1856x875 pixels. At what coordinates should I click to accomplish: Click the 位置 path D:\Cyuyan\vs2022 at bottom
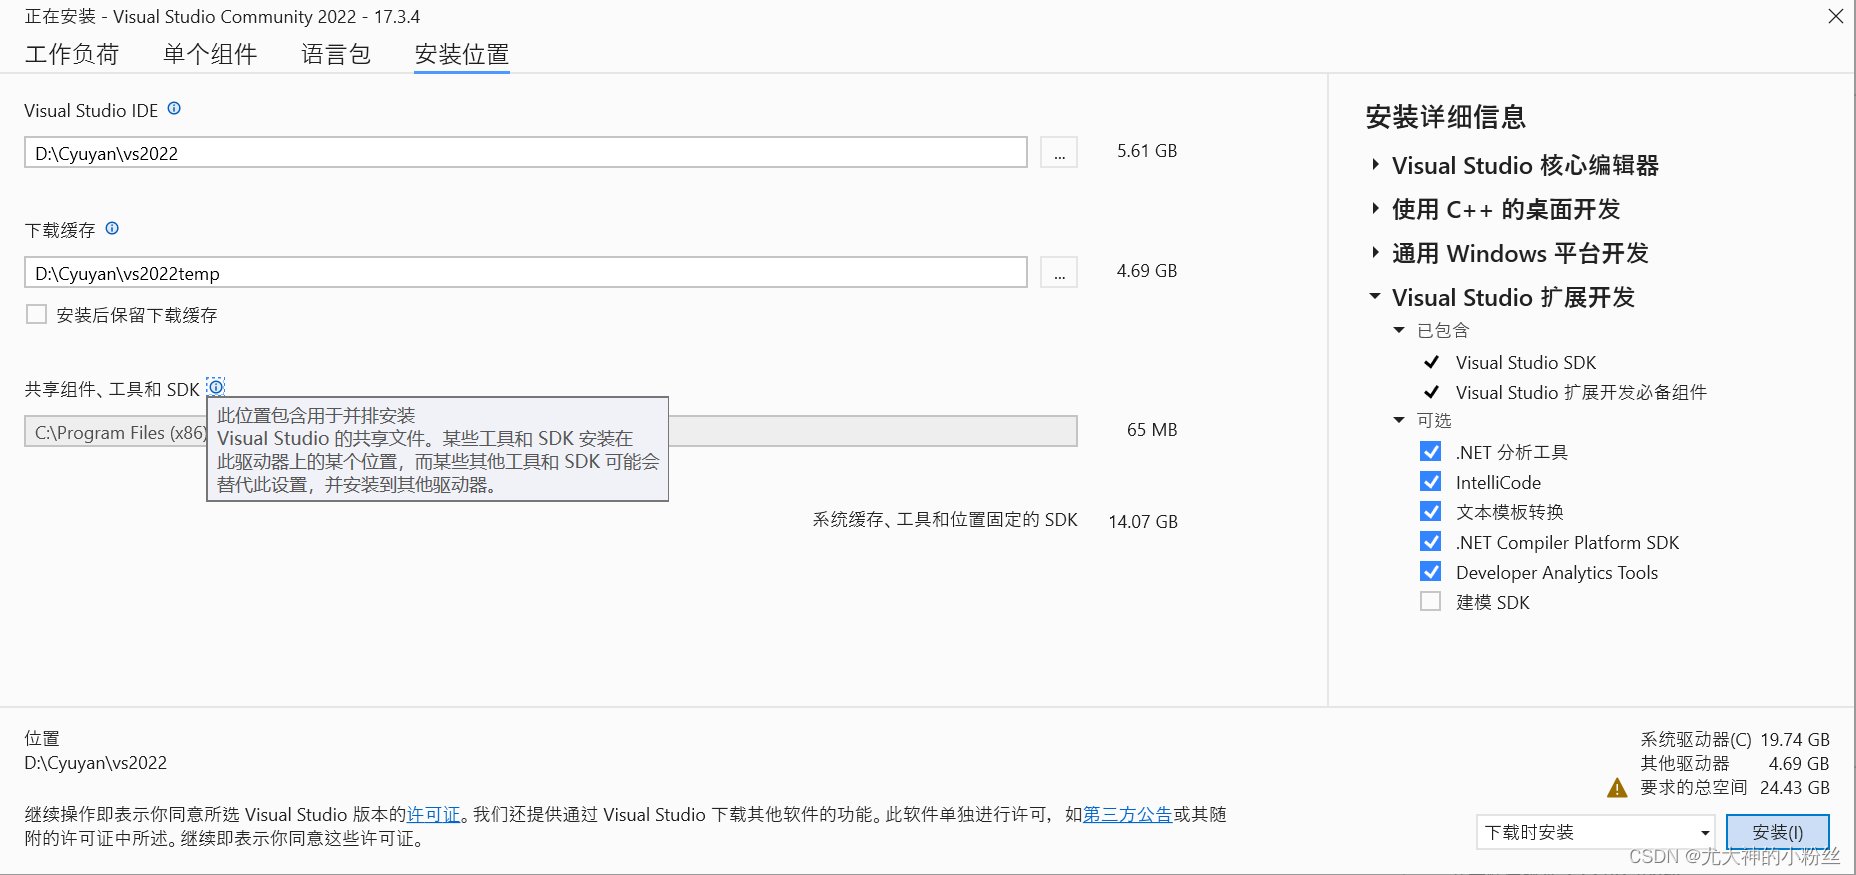pyautogui.click(x=96, y=763)
